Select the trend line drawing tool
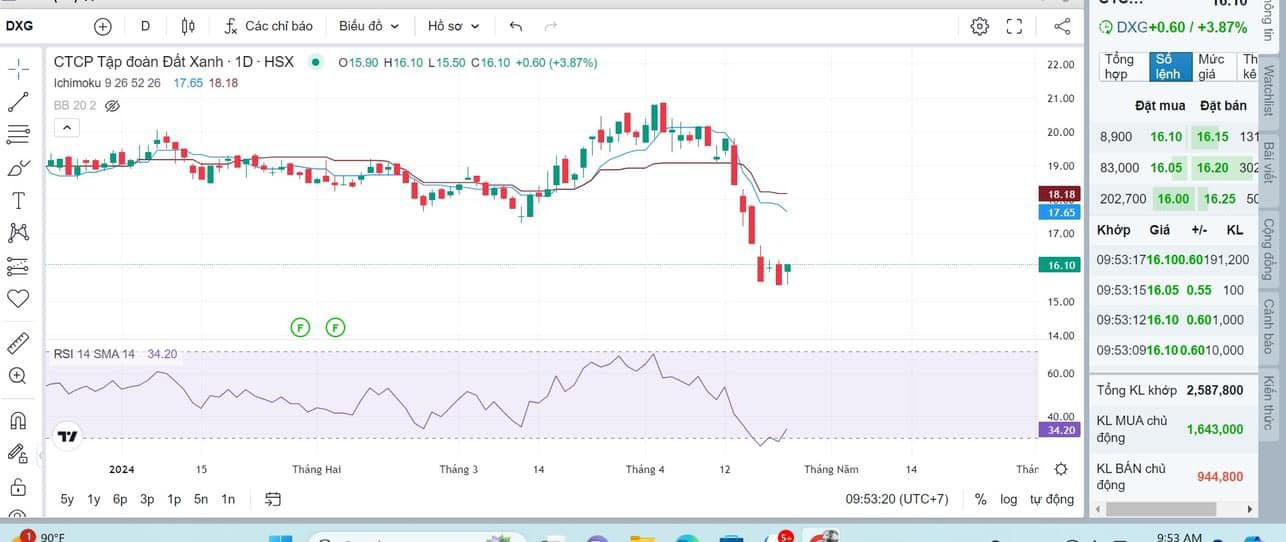This screenshot has width=1286, height=542. 18,101
